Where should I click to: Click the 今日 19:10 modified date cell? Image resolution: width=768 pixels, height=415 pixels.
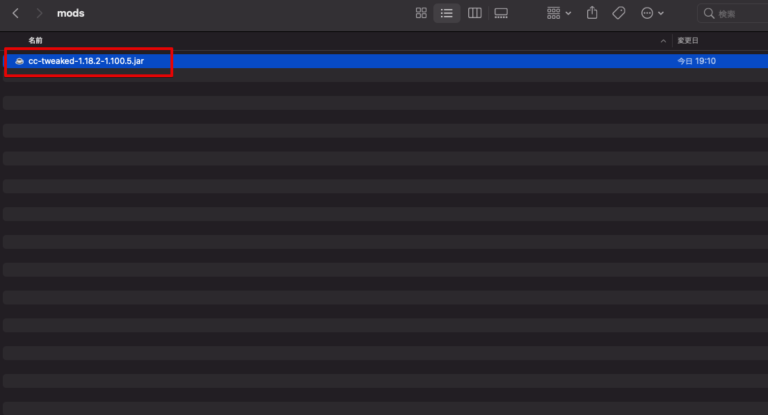point(697,61)
